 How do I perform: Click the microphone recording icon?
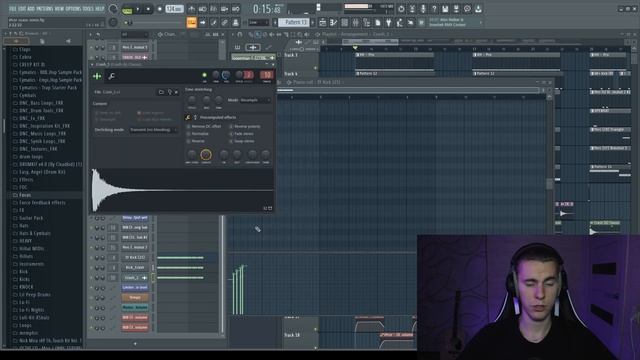tap(423, 9)
